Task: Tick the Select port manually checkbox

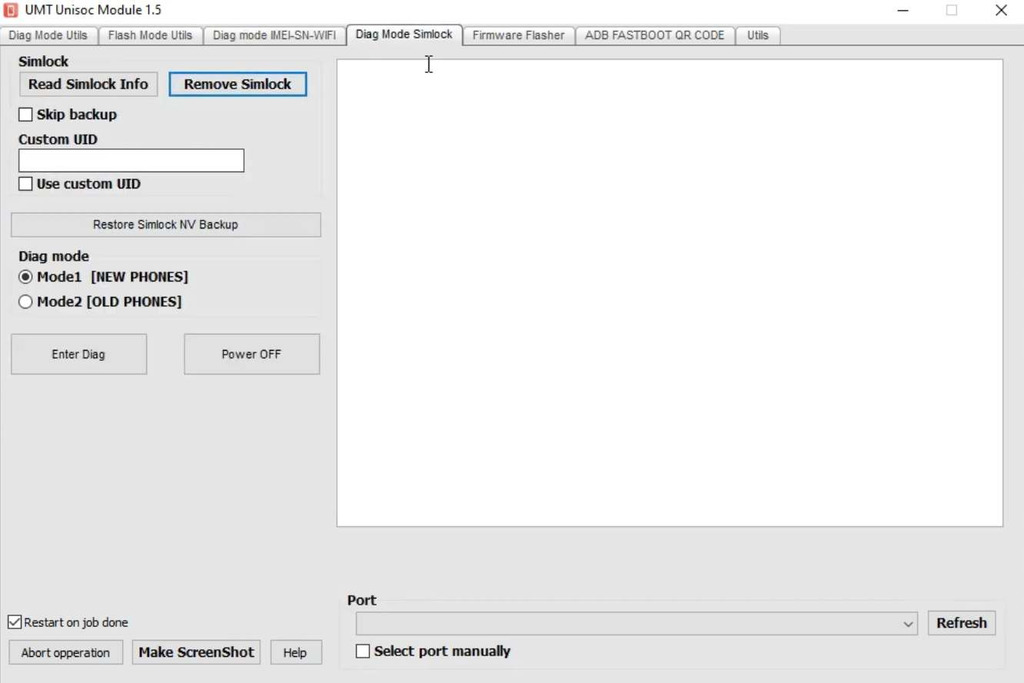Action: point(362,650)
